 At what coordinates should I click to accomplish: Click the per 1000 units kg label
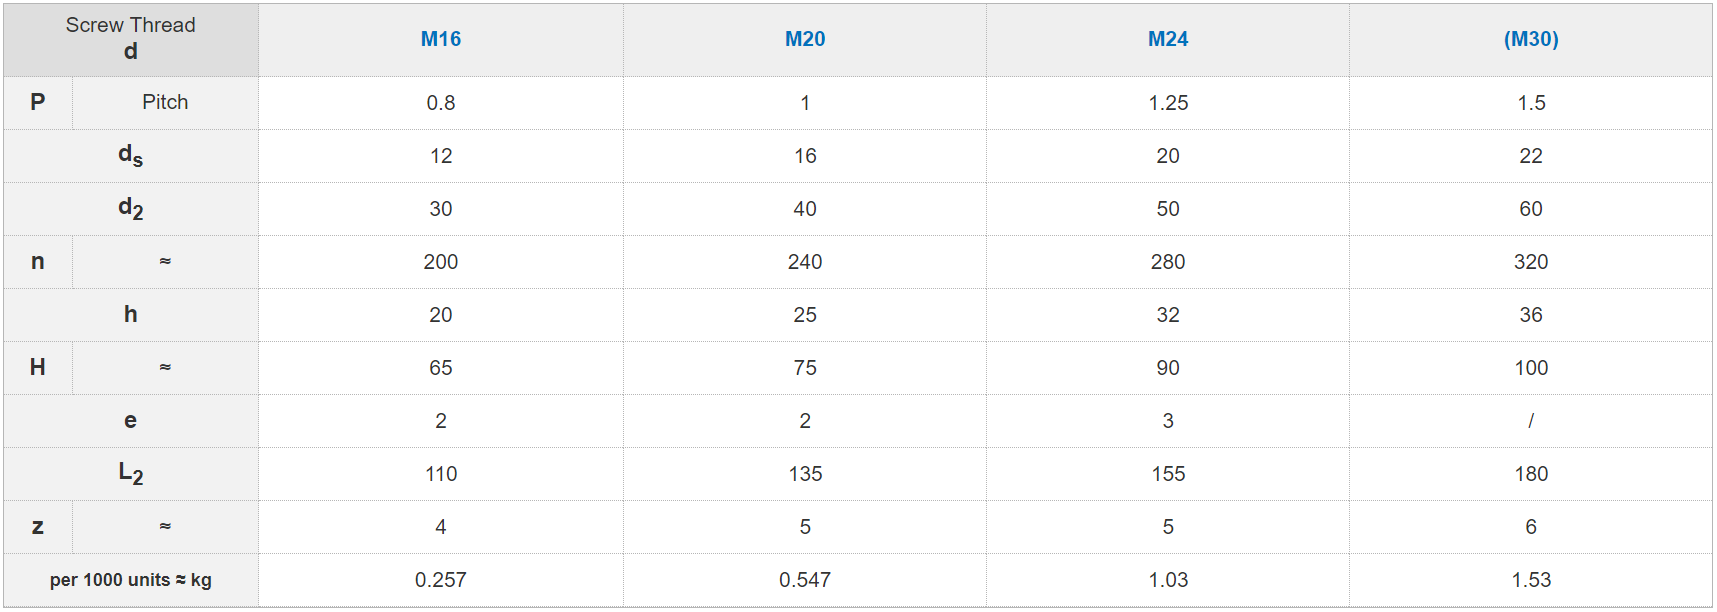click(x=131, y=580)
